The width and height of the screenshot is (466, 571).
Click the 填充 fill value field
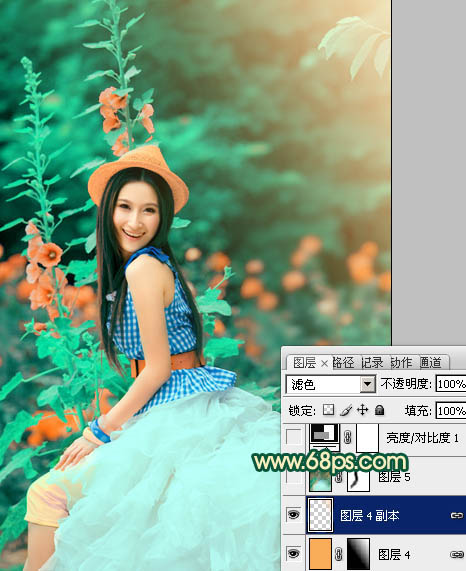(451, 411)
